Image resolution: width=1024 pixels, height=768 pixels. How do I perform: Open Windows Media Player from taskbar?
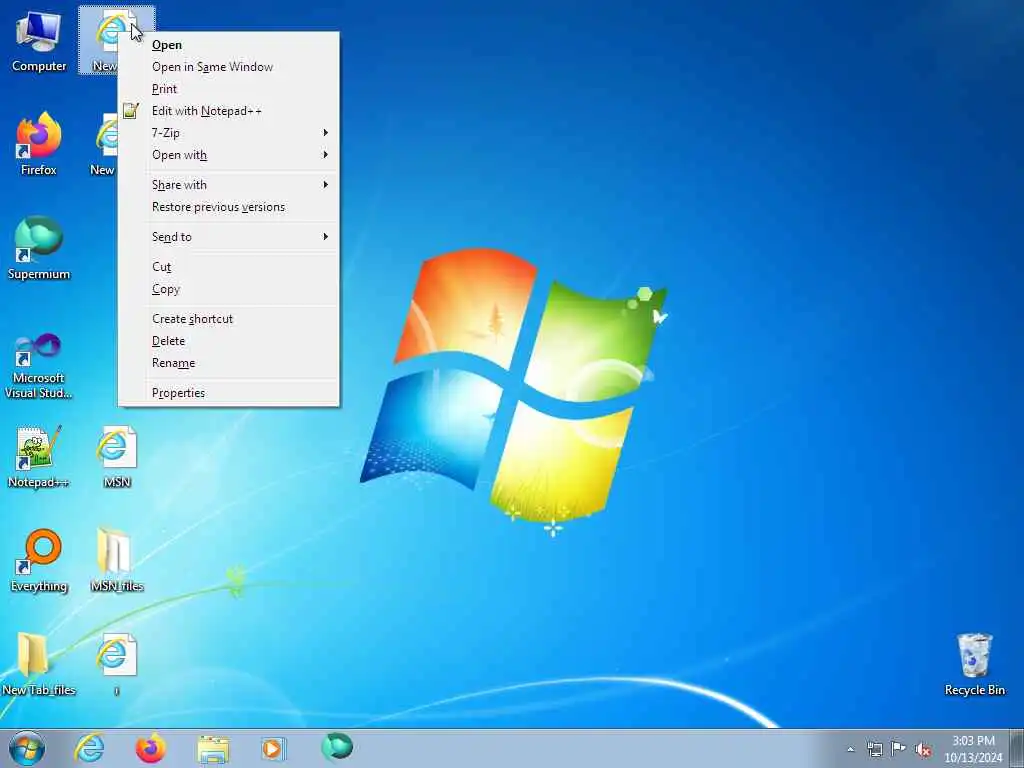pyautogui.click(x=273, y=749)
